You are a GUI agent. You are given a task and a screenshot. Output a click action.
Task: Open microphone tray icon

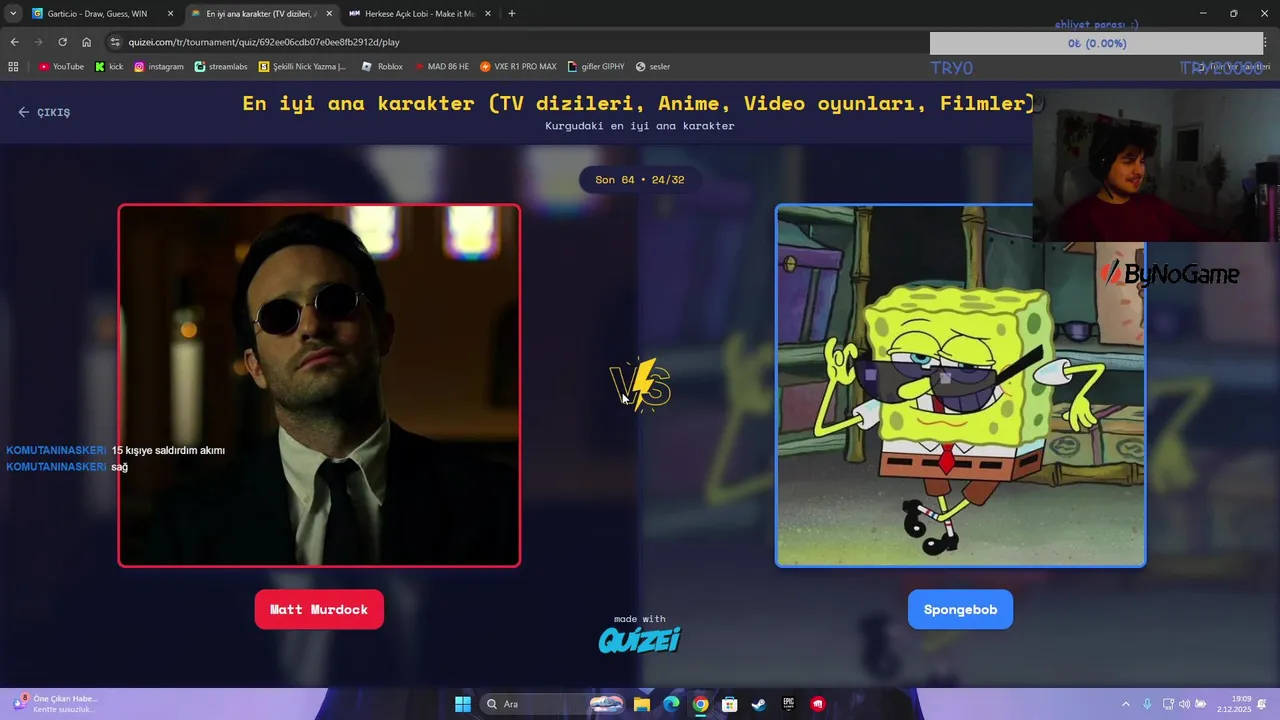[1147, 704]
